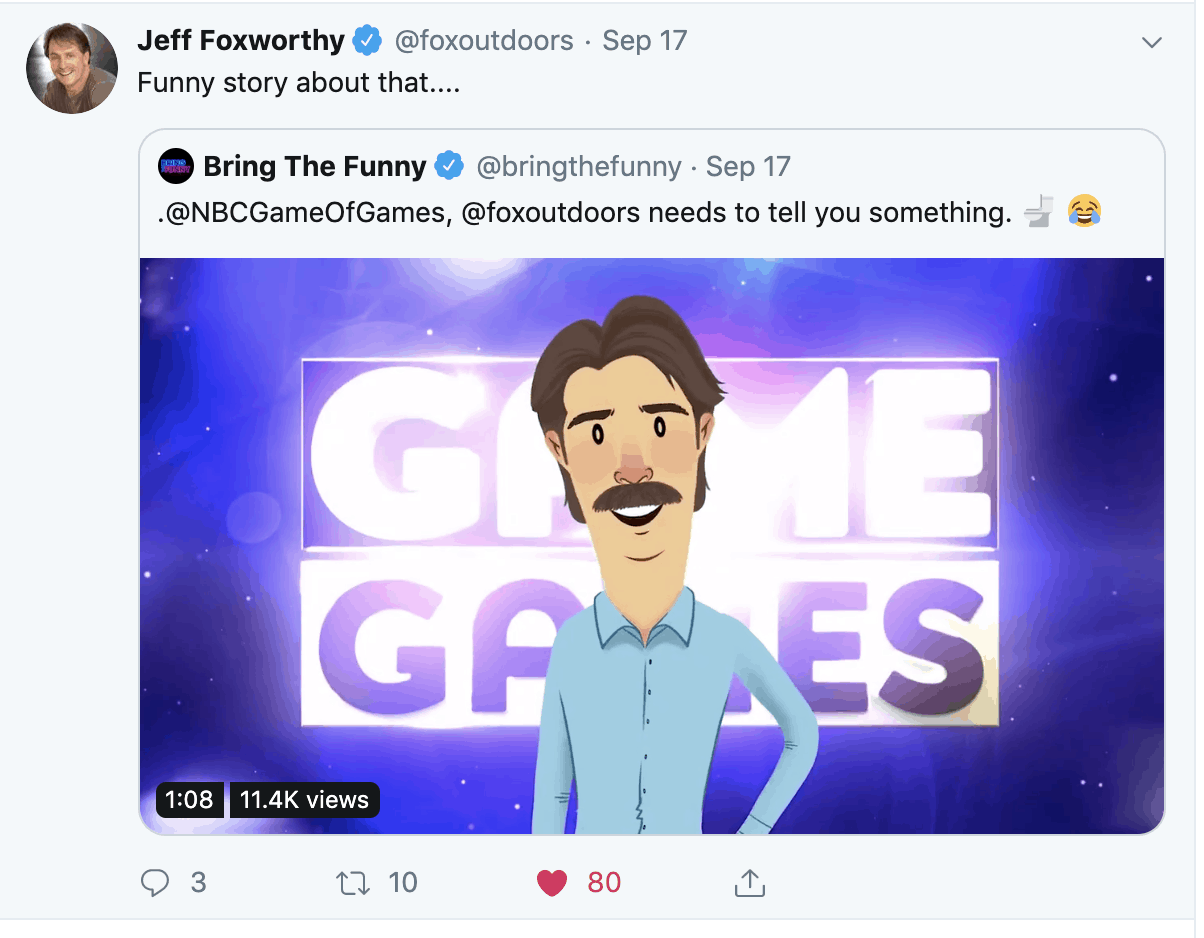Open the Bring The Funny account name
The image size is (1204, 938).
[314, 167]
